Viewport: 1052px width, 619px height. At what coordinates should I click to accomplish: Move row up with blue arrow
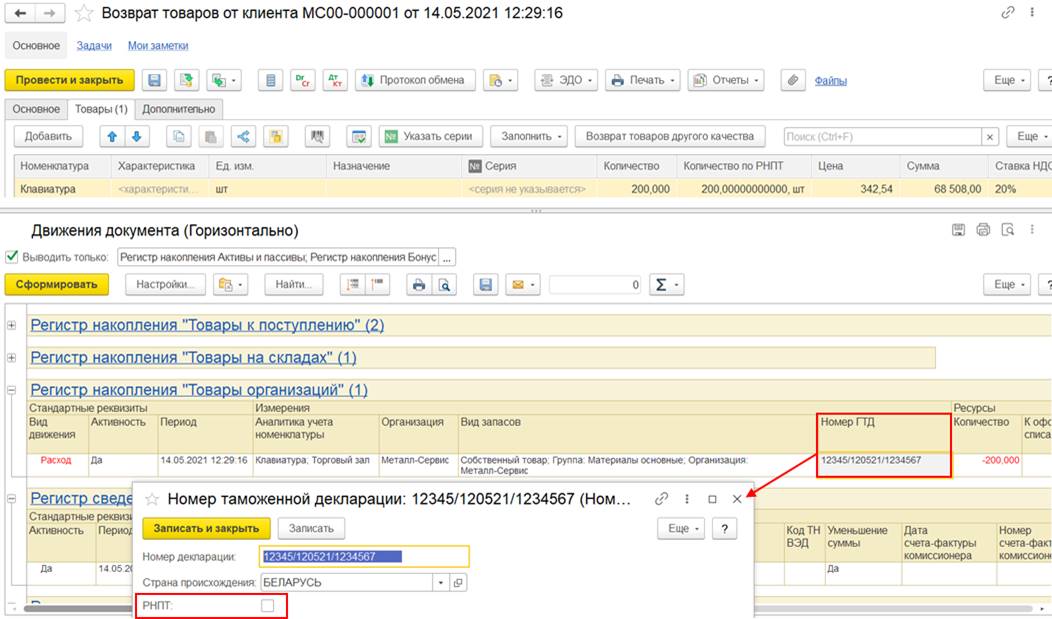[x=112, y=137]
